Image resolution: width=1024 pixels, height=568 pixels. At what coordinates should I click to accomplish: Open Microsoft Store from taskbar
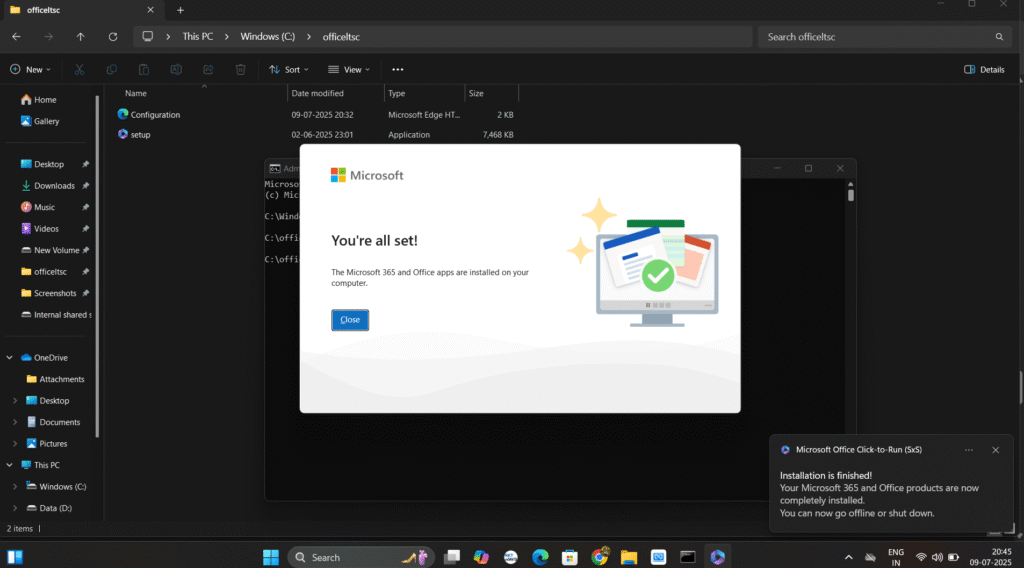[x=569, y=557]
